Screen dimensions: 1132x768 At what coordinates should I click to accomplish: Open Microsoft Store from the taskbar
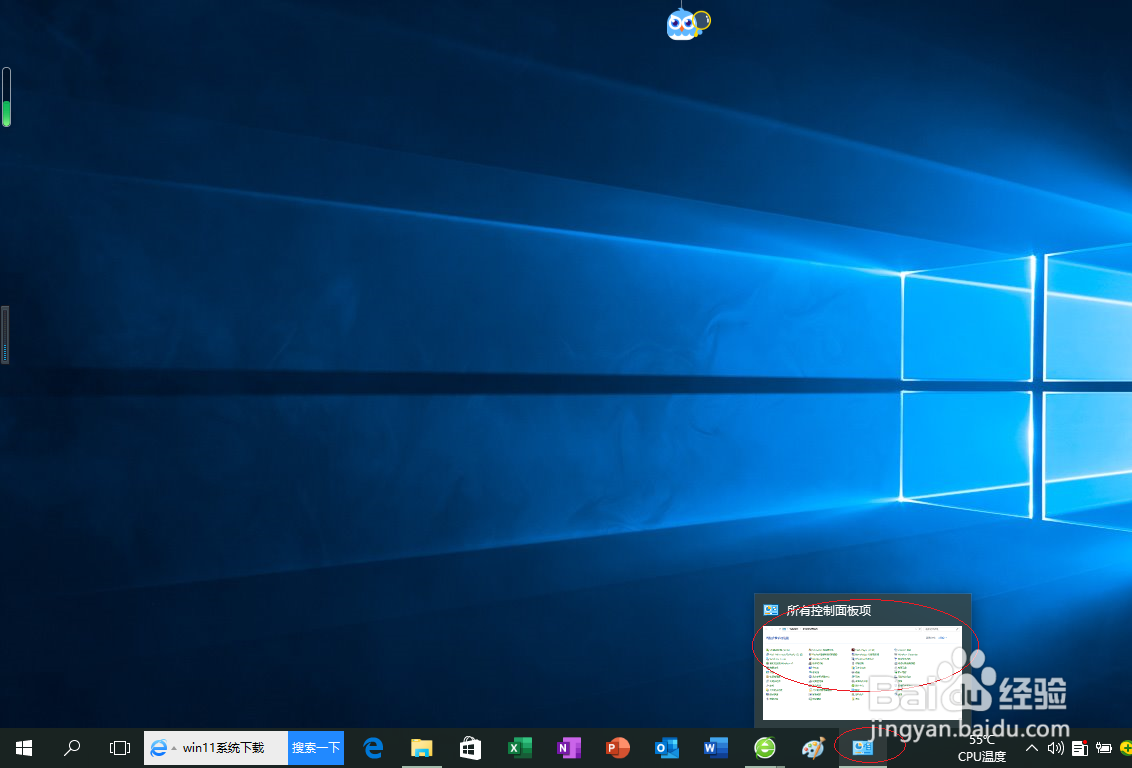471,748
